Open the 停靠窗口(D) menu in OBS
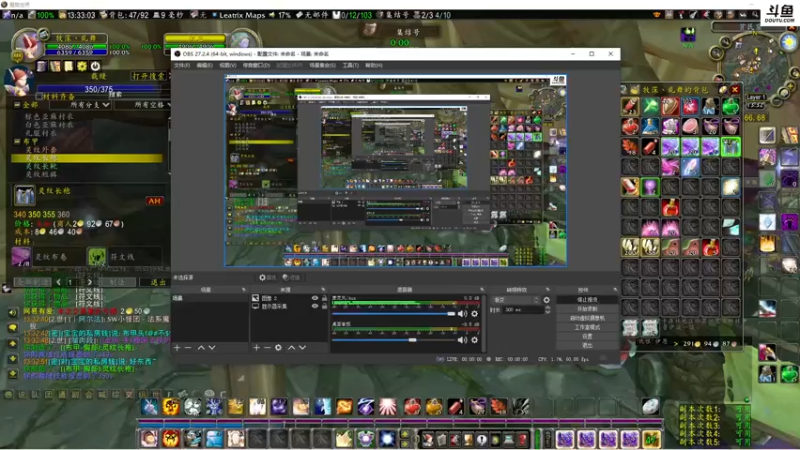 point(256,65)
